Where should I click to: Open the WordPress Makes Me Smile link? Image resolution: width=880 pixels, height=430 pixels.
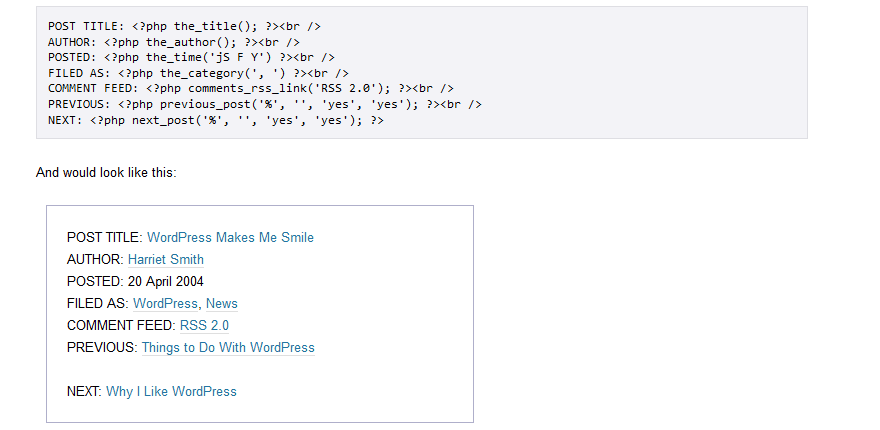[230, 237]
